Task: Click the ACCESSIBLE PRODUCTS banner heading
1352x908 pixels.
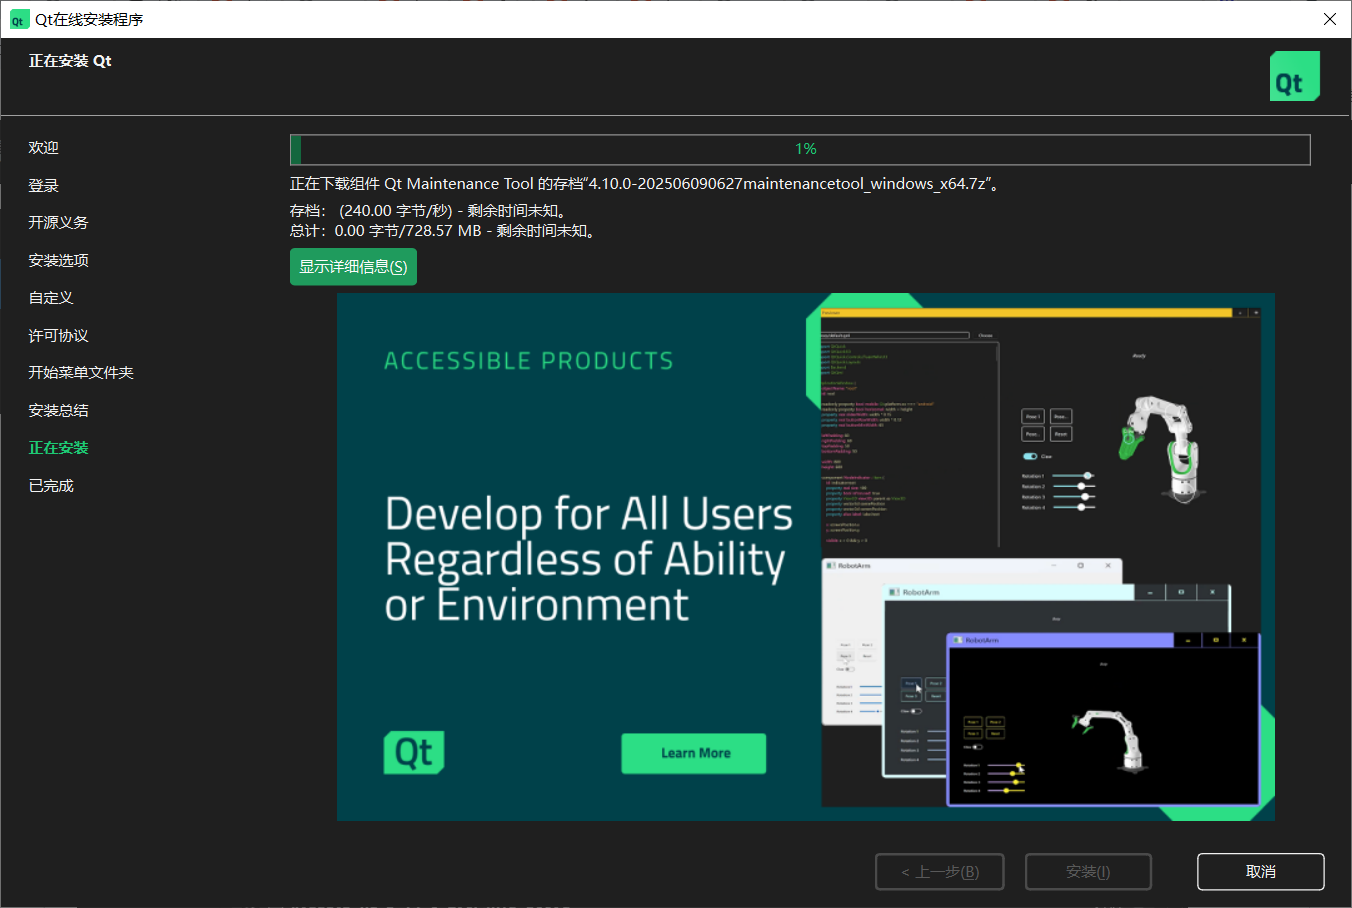Action: tap(529, 361)
